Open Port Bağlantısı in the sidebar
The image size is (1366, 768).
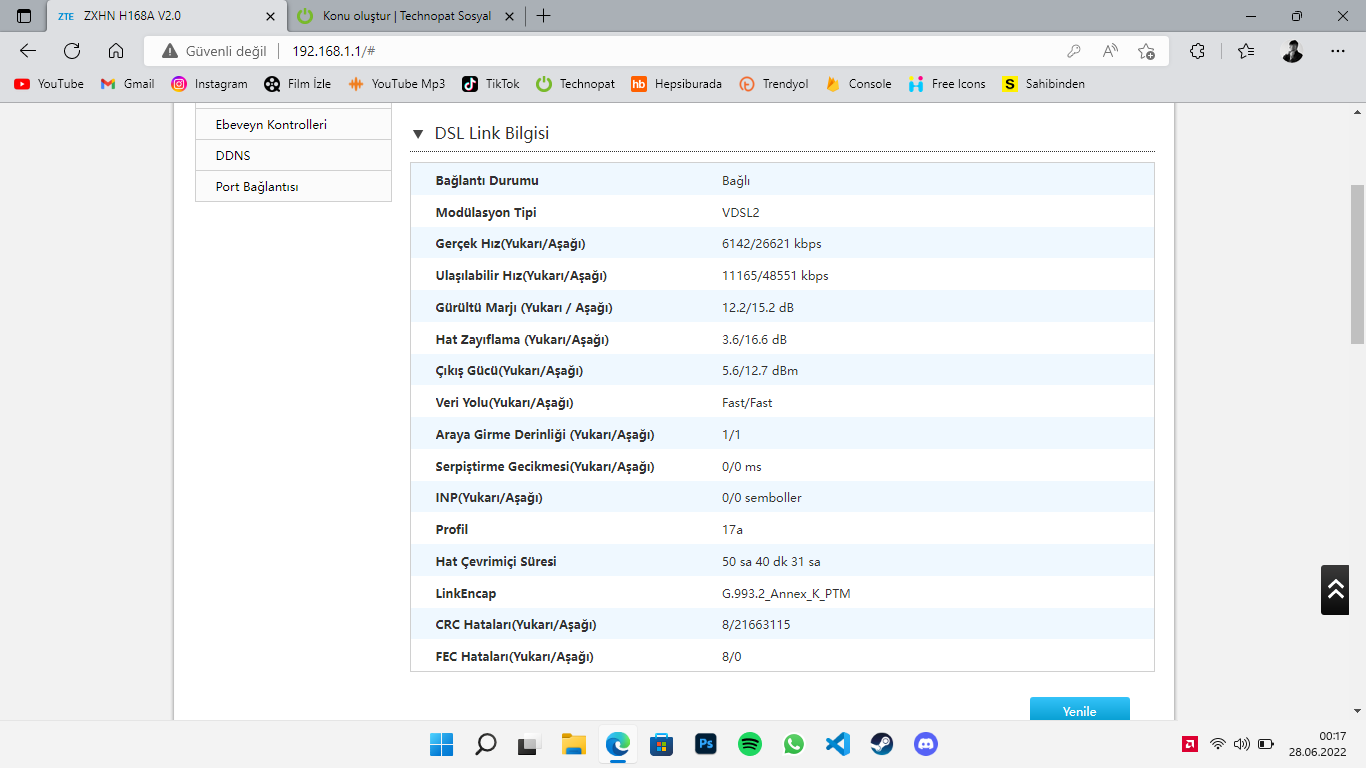pyautogui.click(x=293, y=187)
